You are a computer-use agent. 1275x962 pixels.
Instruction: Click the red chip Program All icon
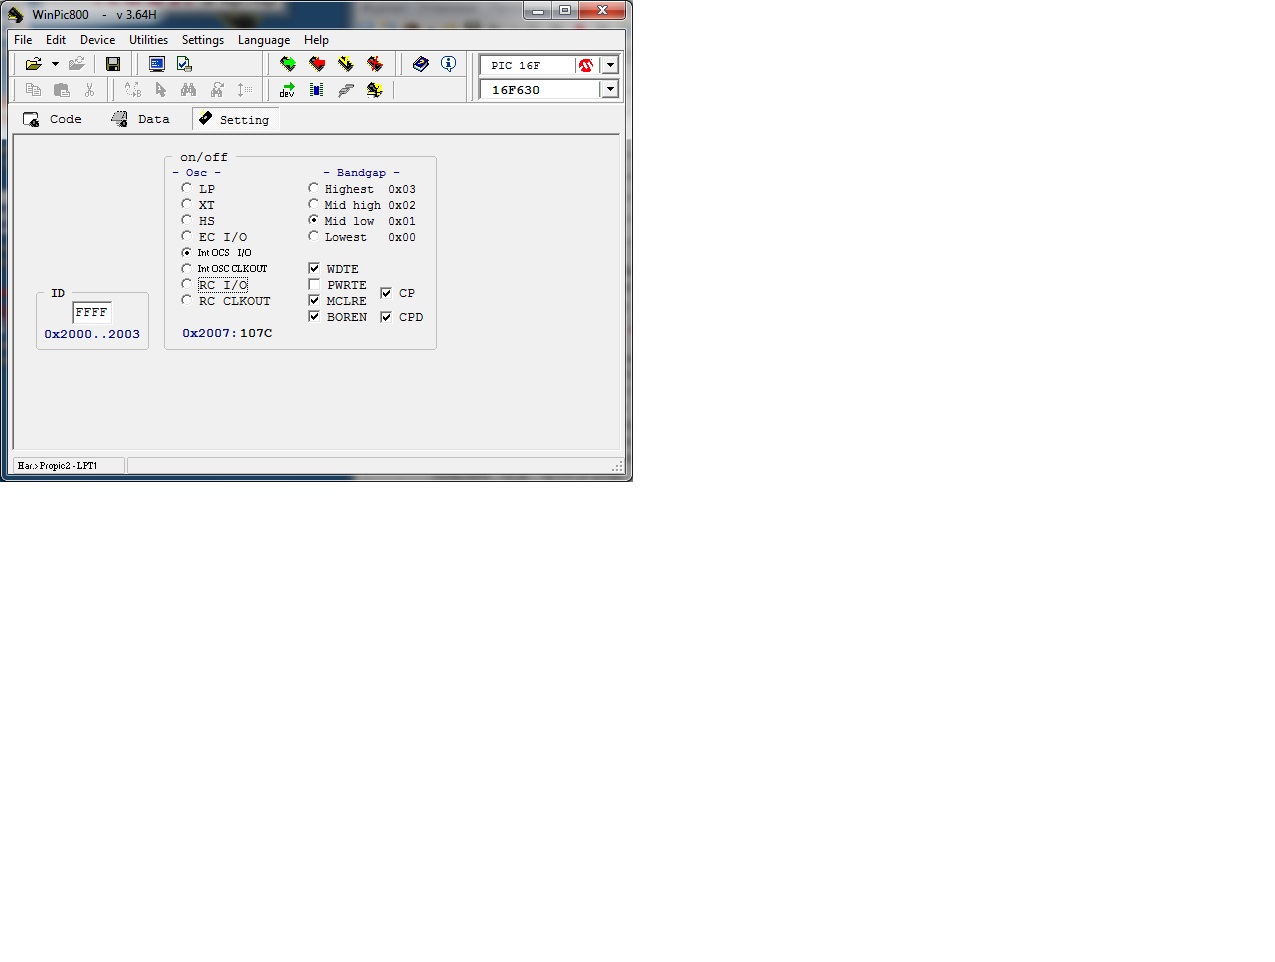[x=317, y=64]
